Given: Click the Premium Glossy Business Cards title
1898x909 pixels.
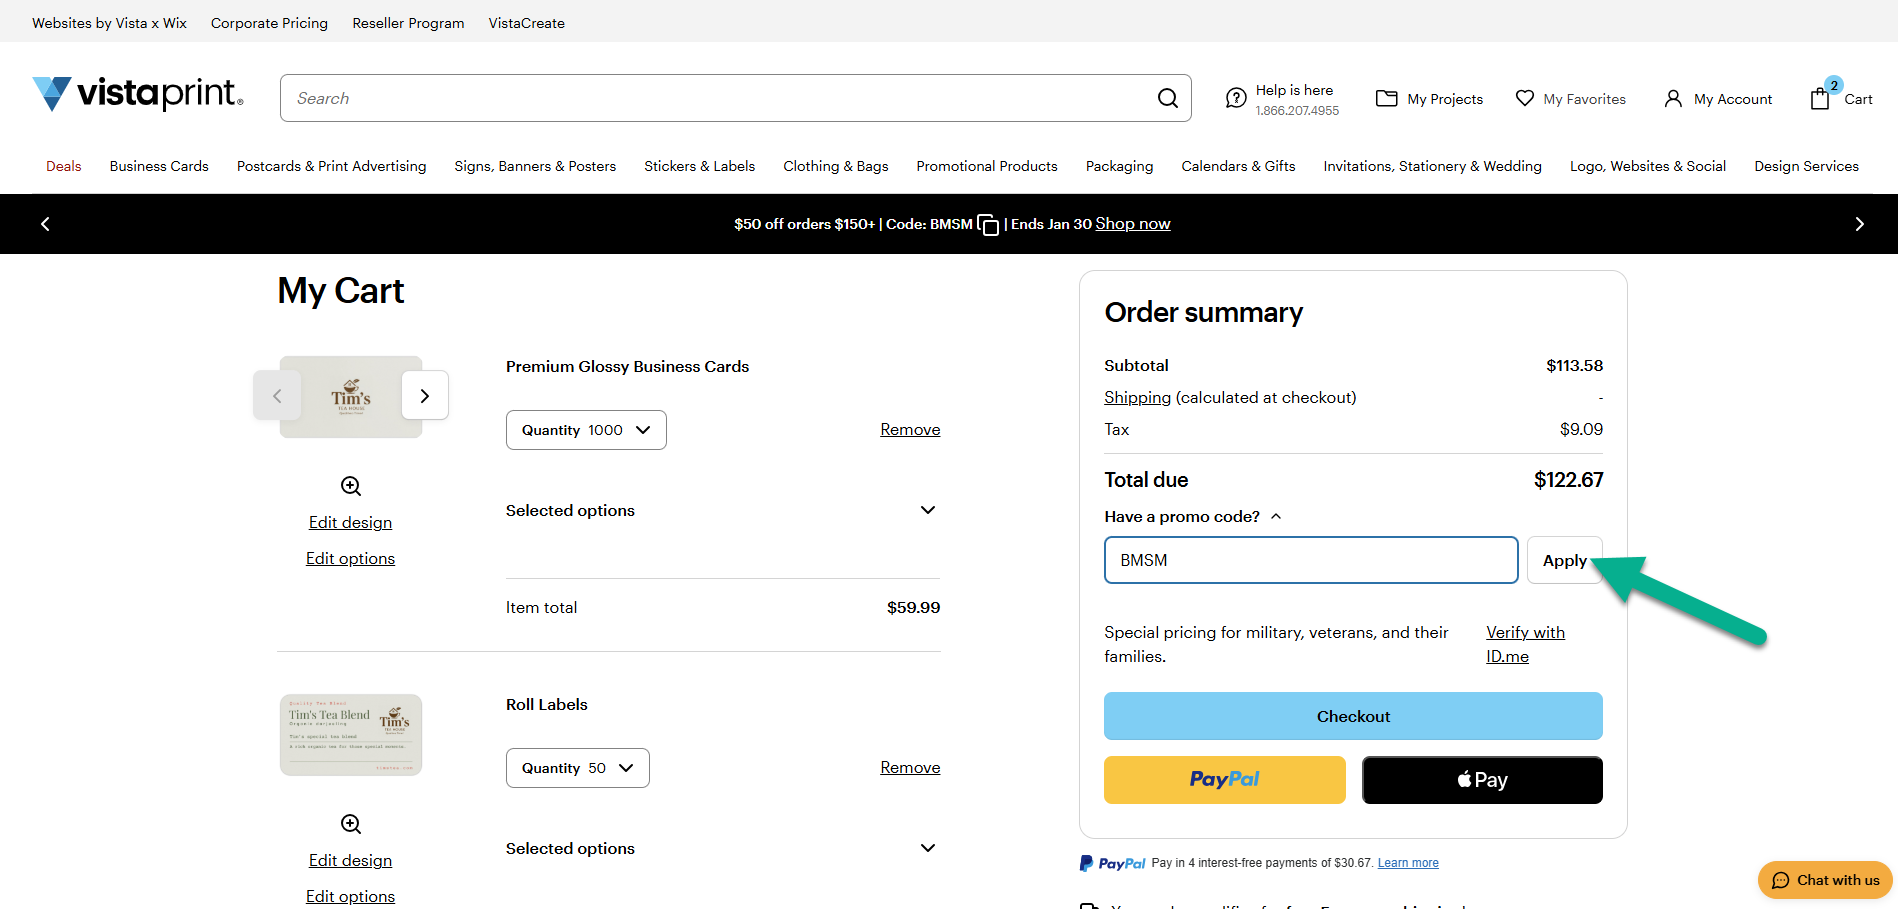Looking at the screenshot, I should click(x=627, y=367).
